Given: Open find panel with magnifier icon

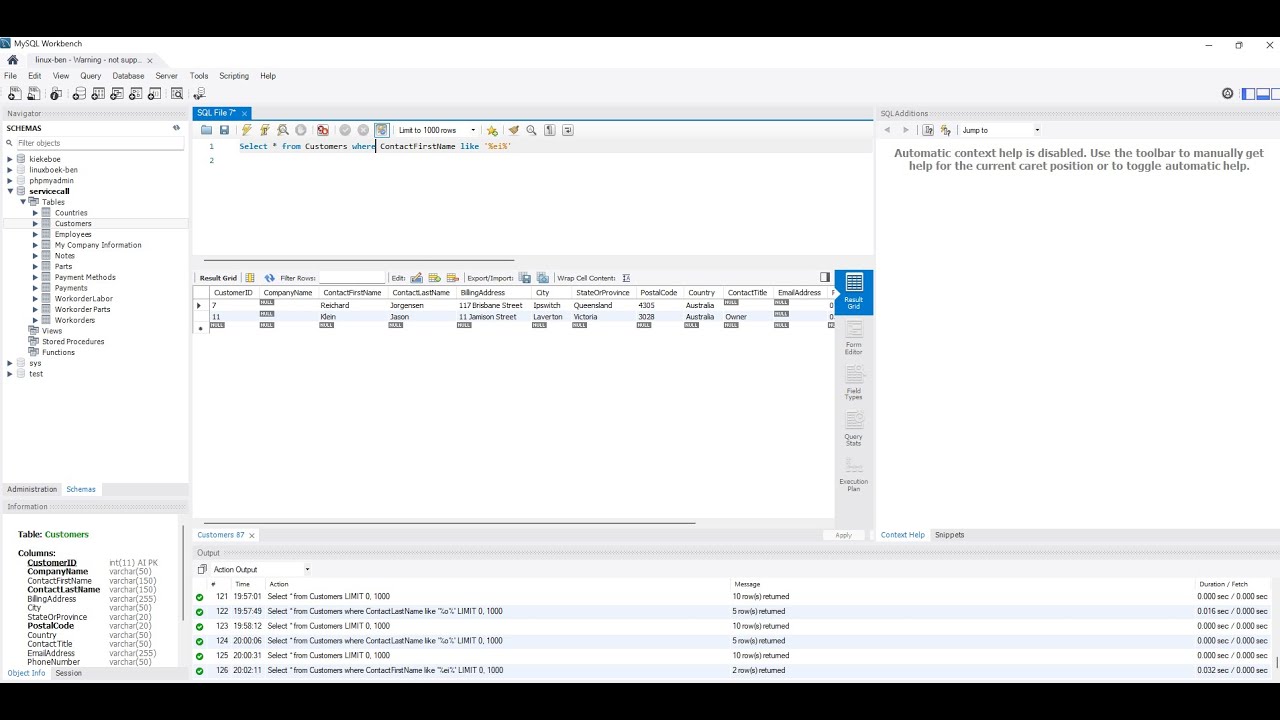Looking at the screenshot, I should 531,130.
